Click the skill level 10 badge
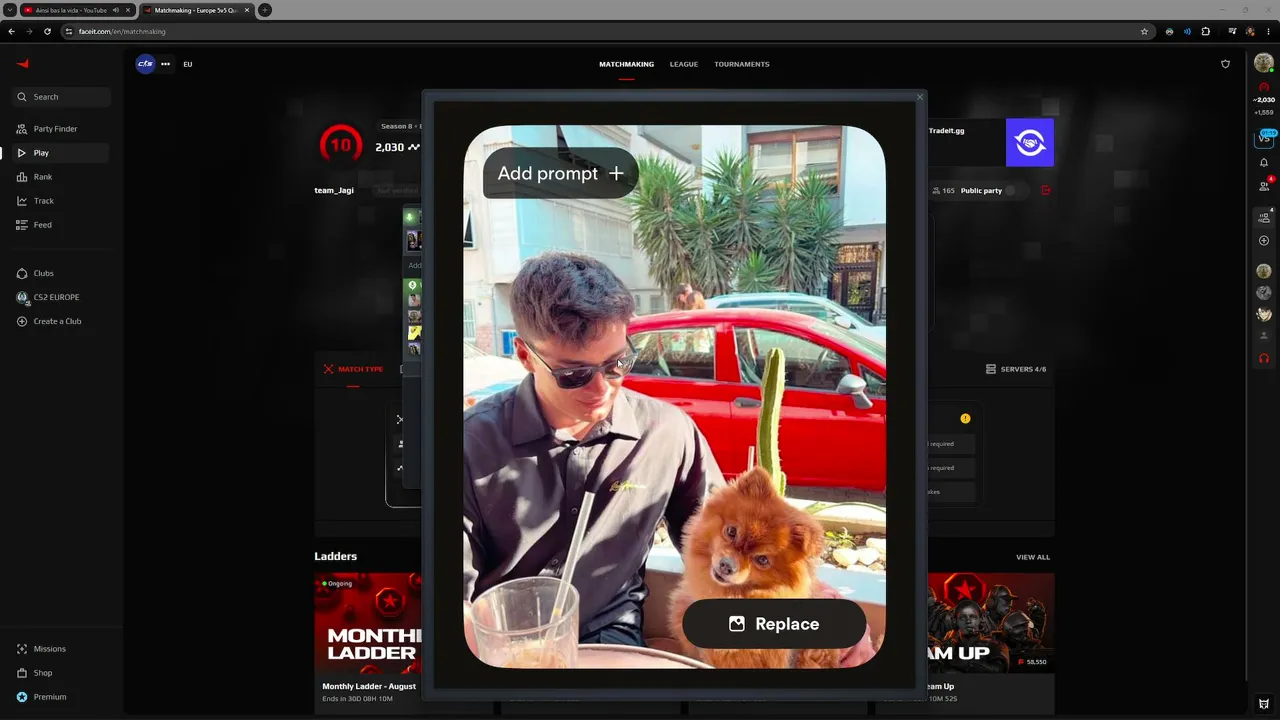 [341, 145]
